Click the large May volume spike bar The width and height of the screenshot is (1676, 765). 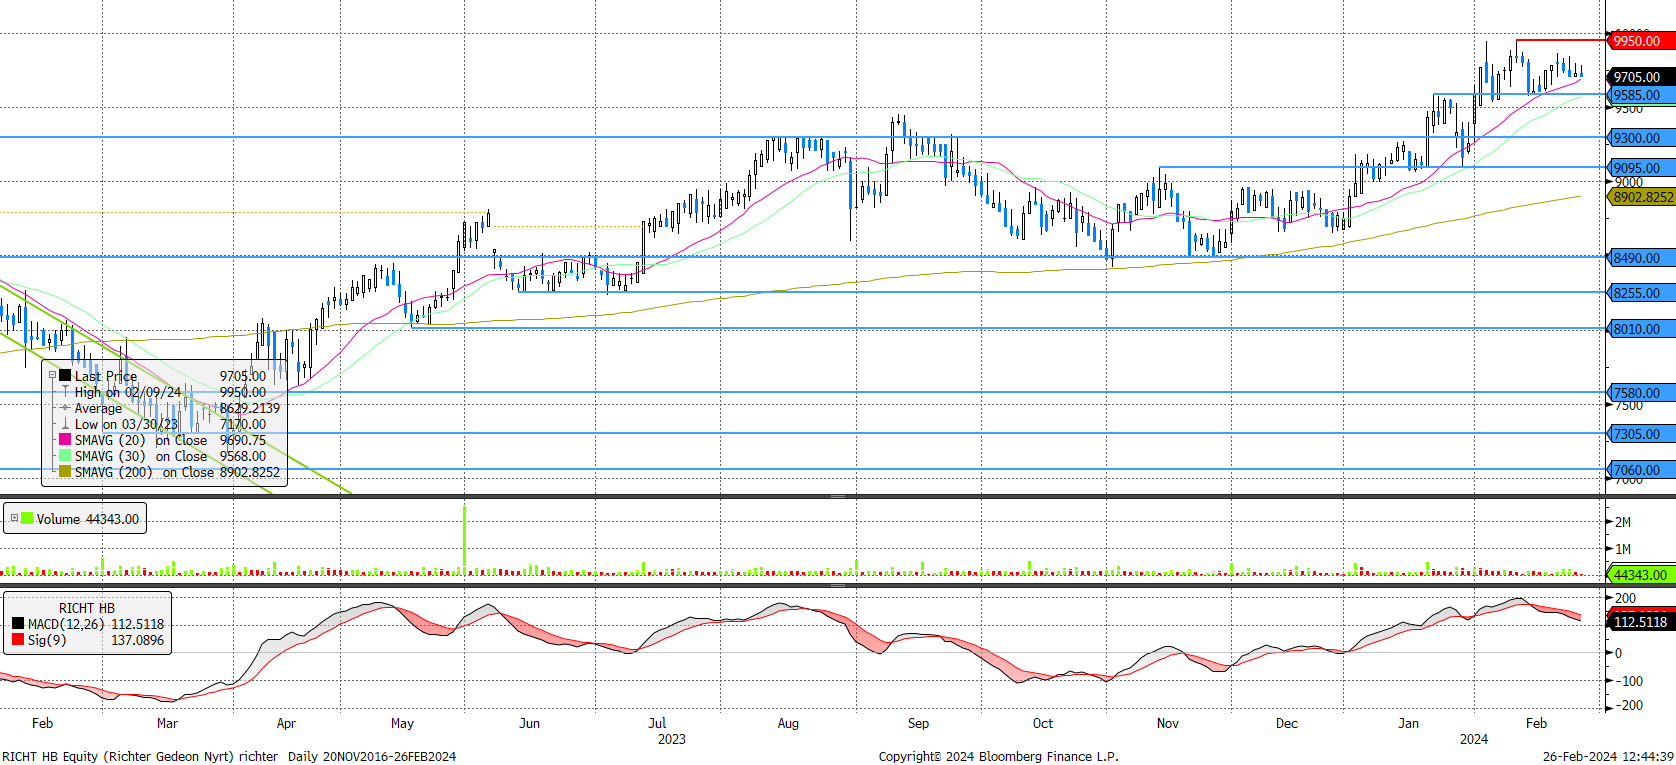pyautogui.click(x=465, y=540)
